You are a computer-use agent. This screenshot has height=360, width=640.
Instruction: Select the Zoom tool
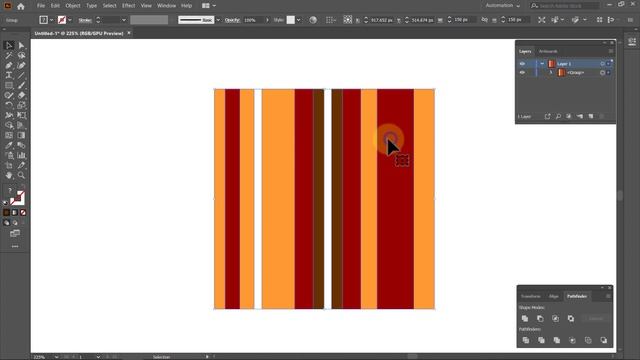(x=21, y=176)
